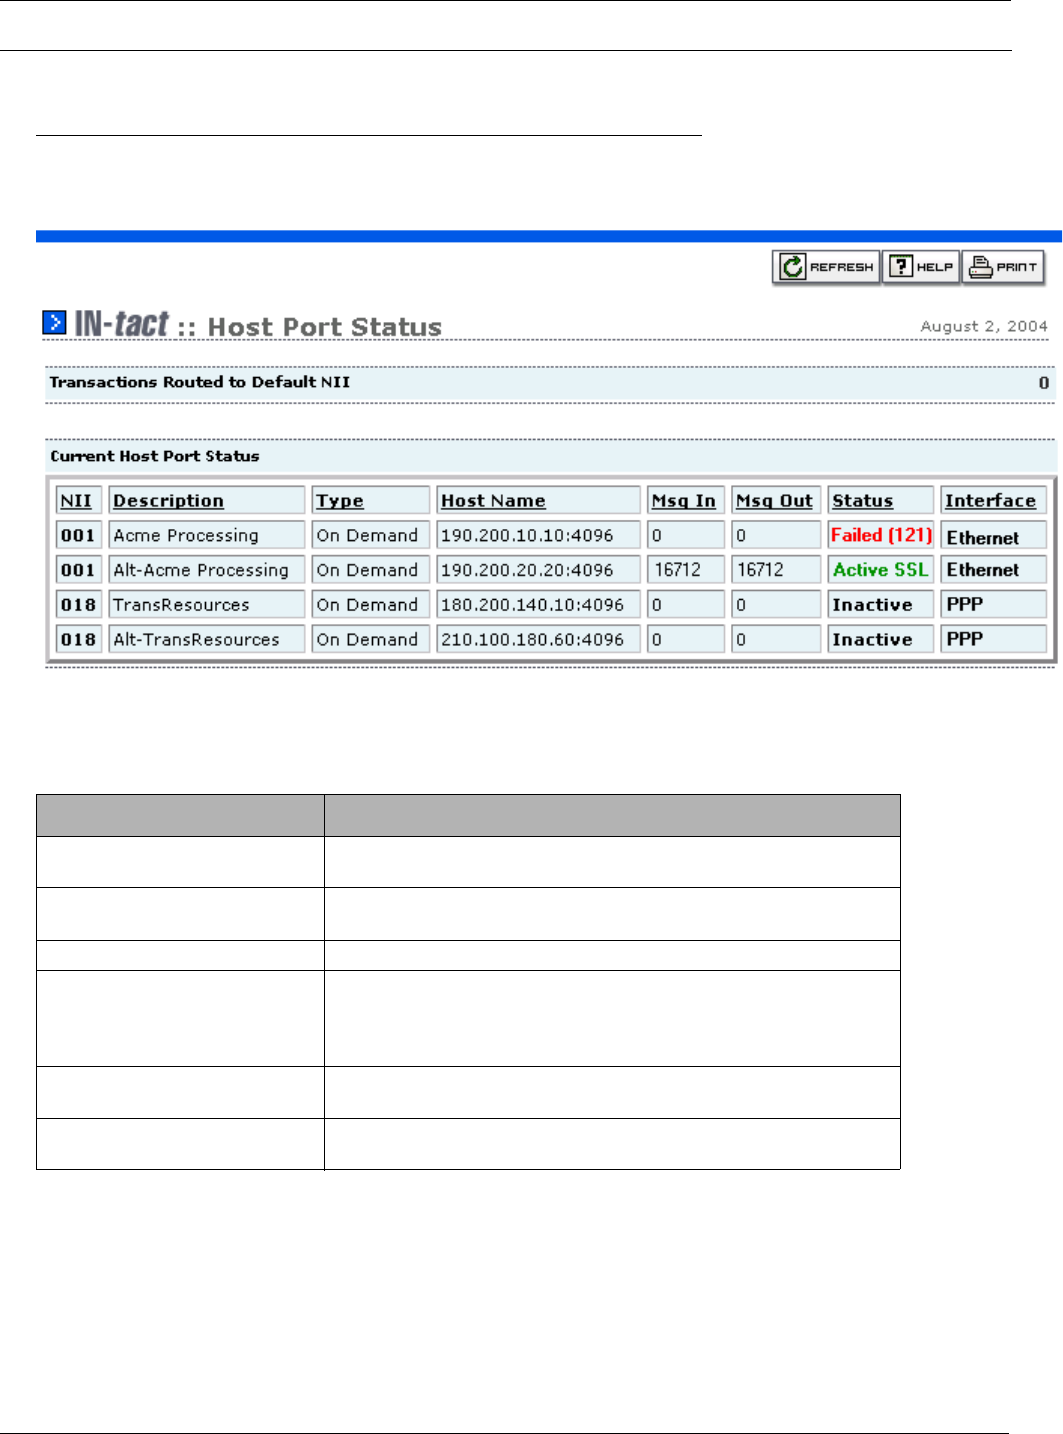Click the blue arrow icon beside IN-tact
The height and width of the screenshot is (1434, 1063).
pyautogui.click(x=54, y=322)
